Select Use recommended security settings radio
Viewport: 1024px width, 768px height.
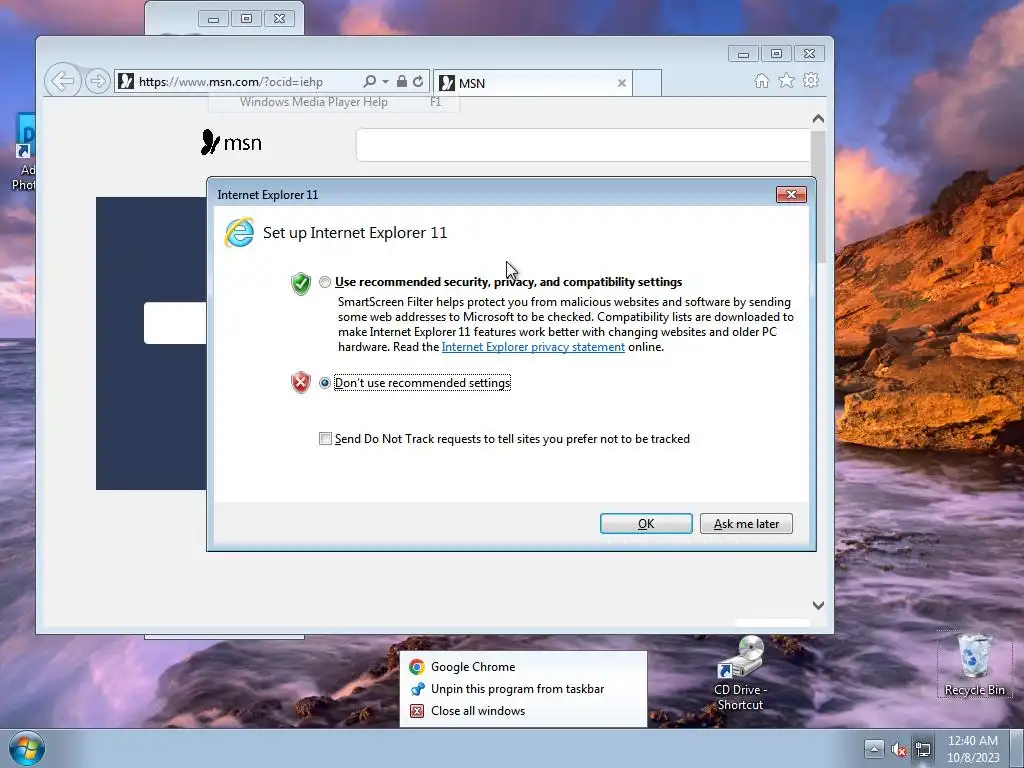(325, 282)
